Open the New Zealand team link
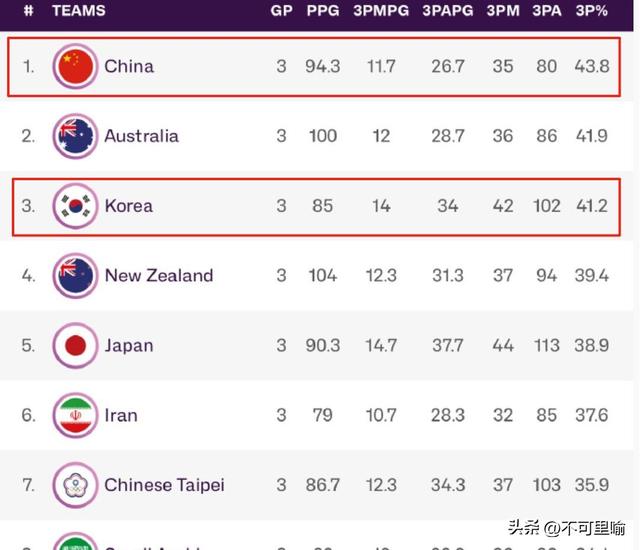The image size is (640, 550). coord(159,275)
